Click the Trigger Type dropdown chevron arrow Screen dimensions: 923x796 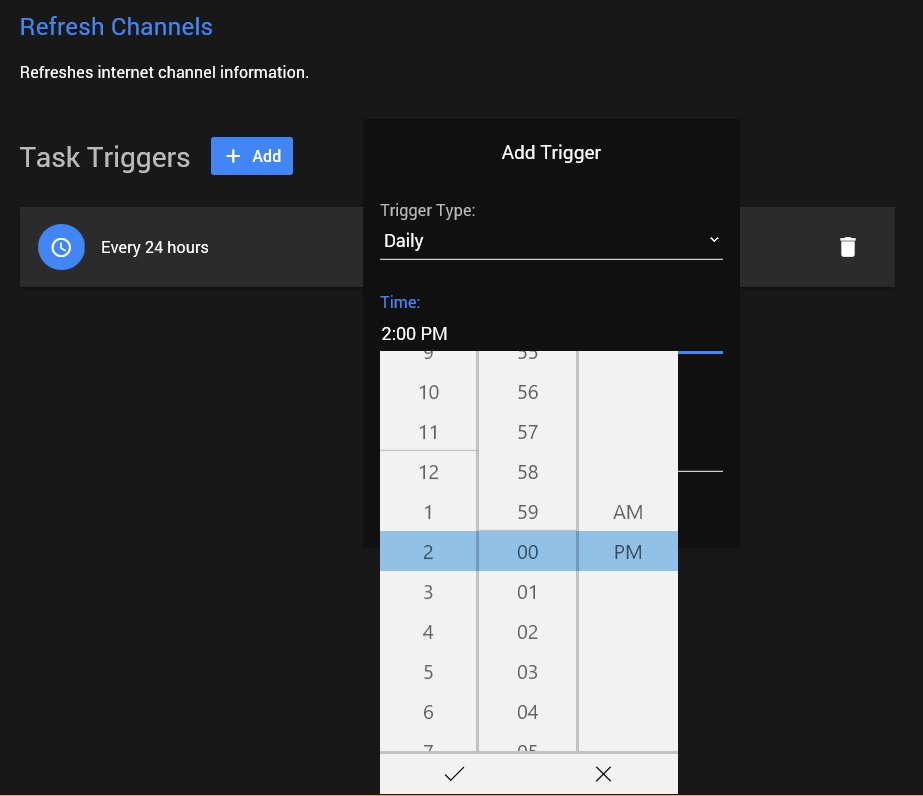[x=713, y=240]
